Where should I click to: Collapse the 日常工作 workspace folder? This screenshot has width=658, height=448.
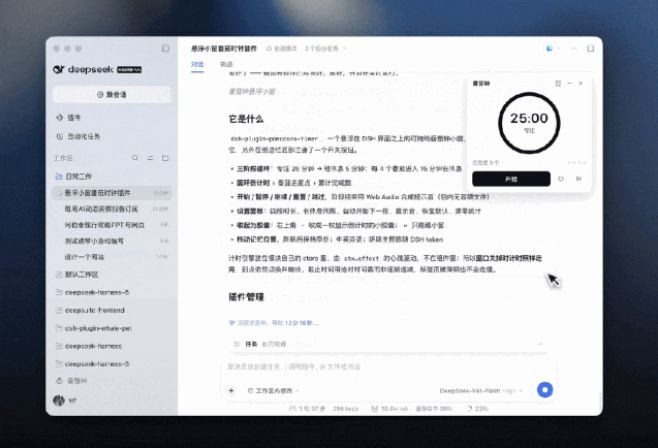pos(74,176)
